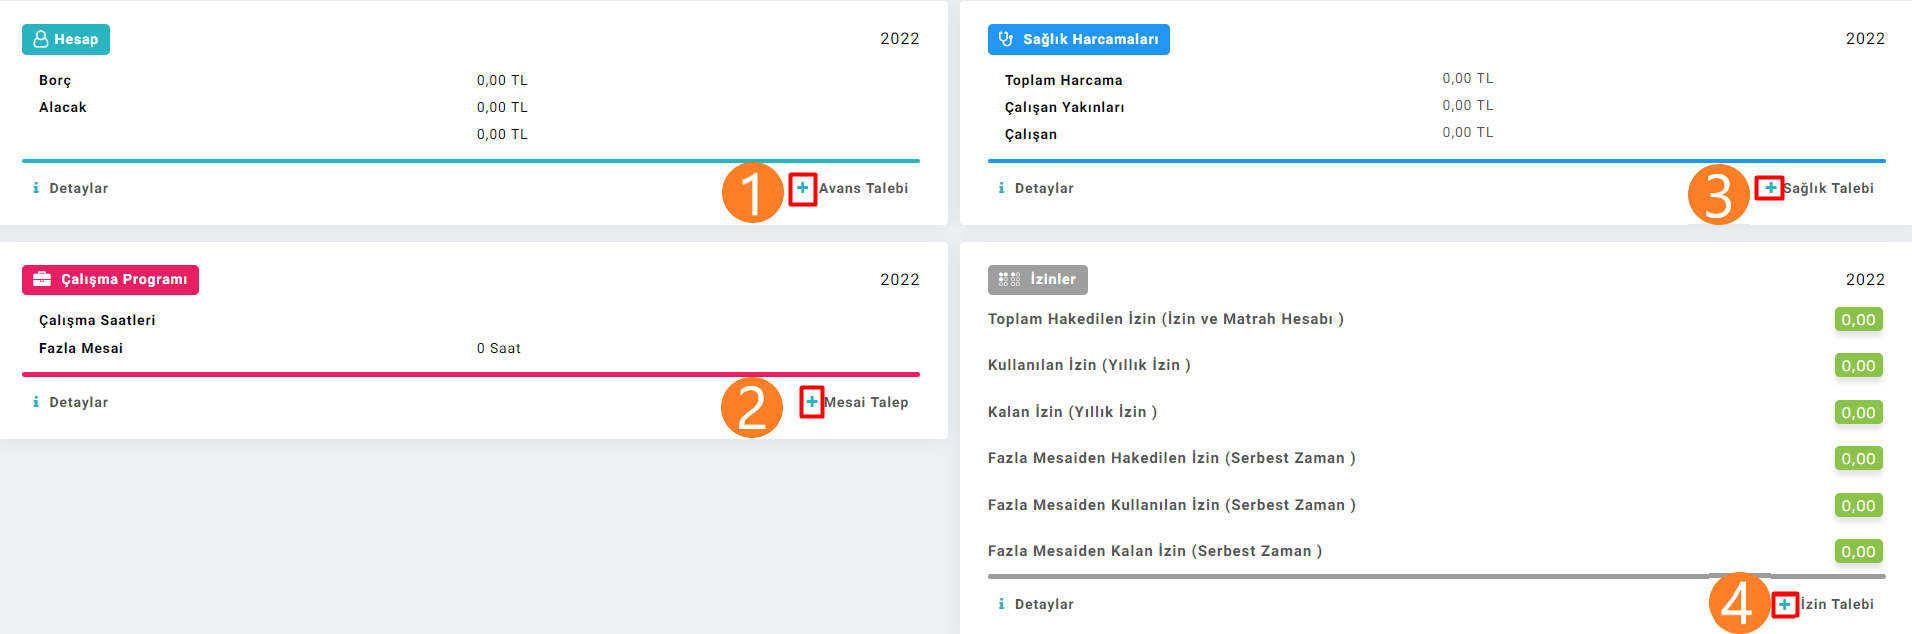
Task: Open Detaylar link in İzinler card
Action: [1044, 604]
